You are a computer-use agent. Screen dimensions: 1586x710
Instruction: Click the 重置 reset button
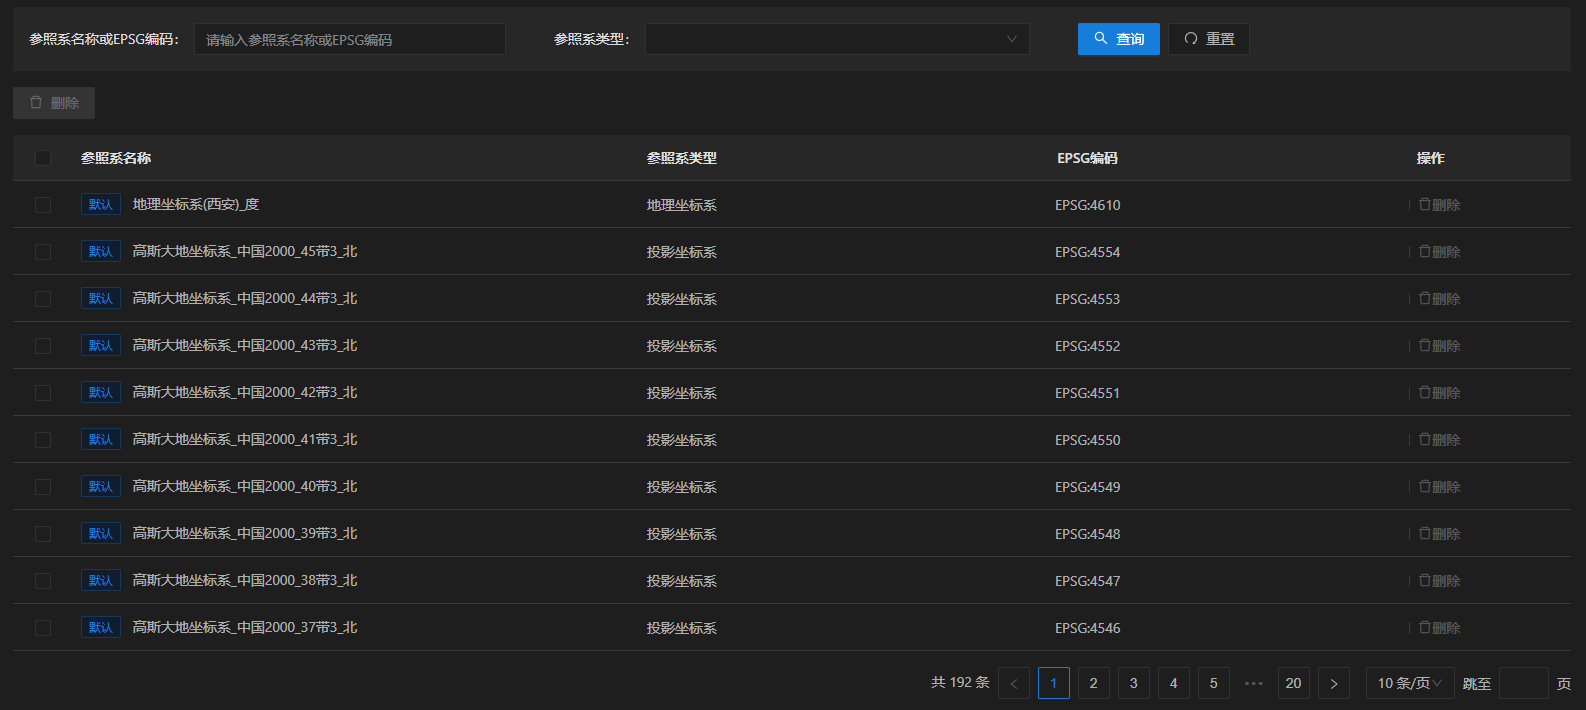[x=1208, y=39]
